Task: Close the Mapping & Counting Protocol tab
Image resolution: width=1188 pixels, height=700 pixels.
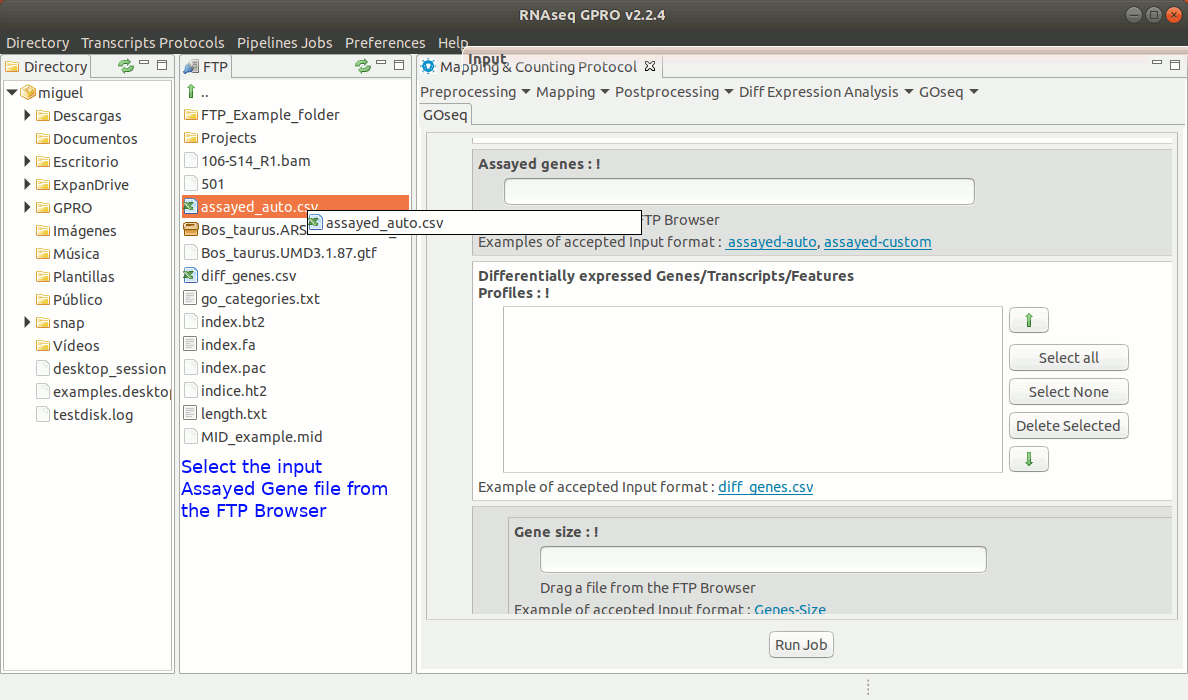Action: 649,67
